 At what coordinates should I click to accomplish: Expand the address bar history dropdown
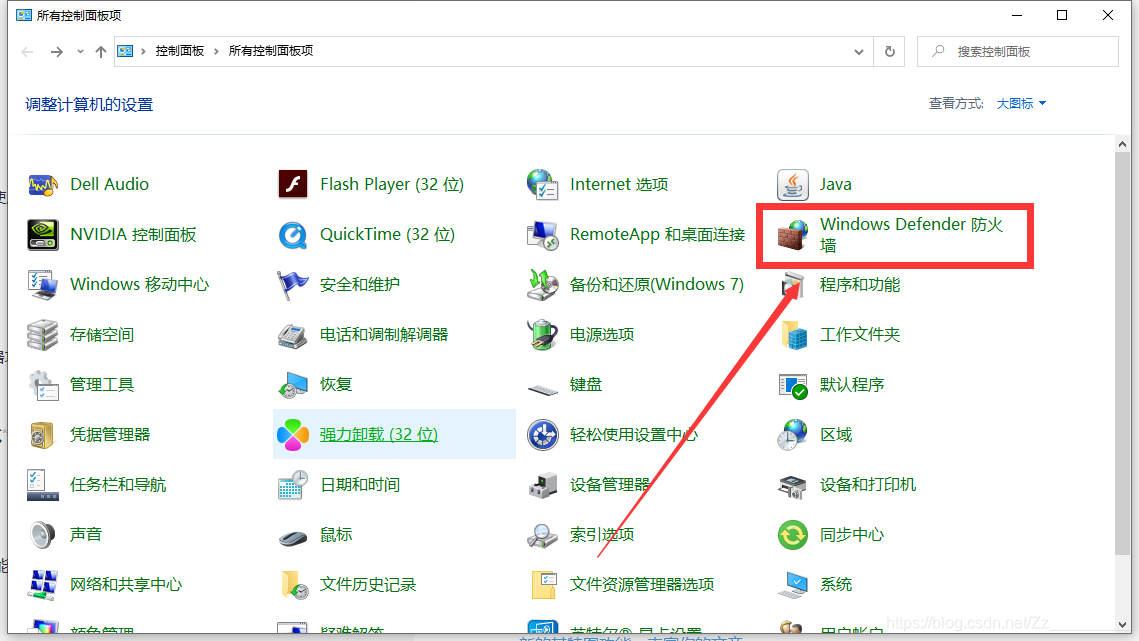point(859,52)
